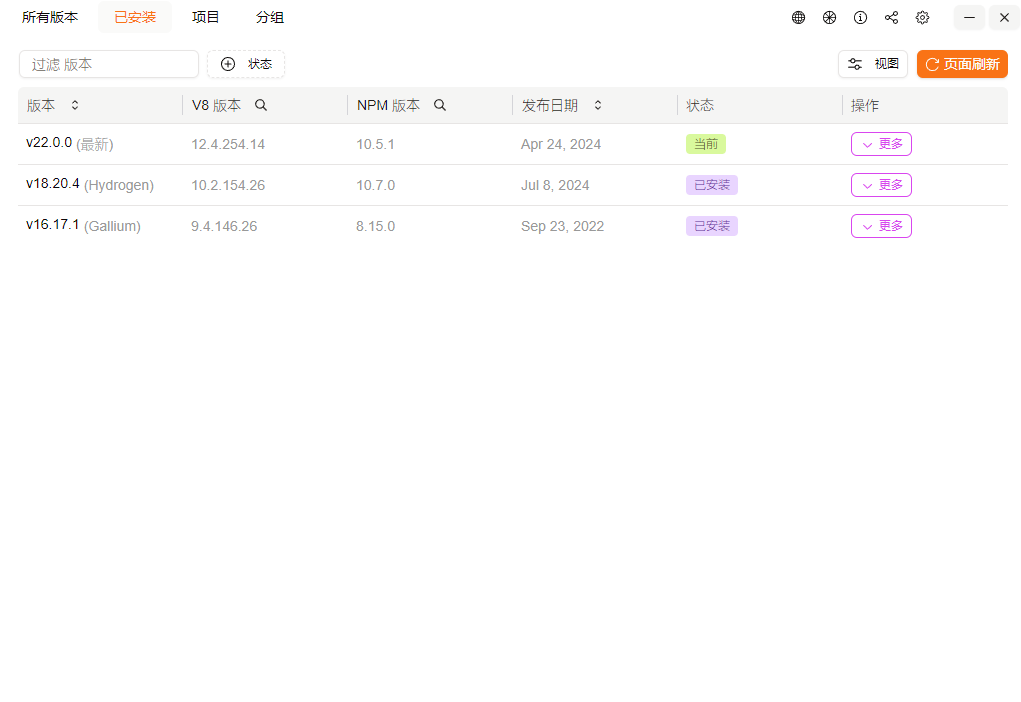Image resolution: width=1021 pixels, height=702 pixels.
Task: Click 已安装 tag in v18.20.4 row
Action: click(712, 185)
